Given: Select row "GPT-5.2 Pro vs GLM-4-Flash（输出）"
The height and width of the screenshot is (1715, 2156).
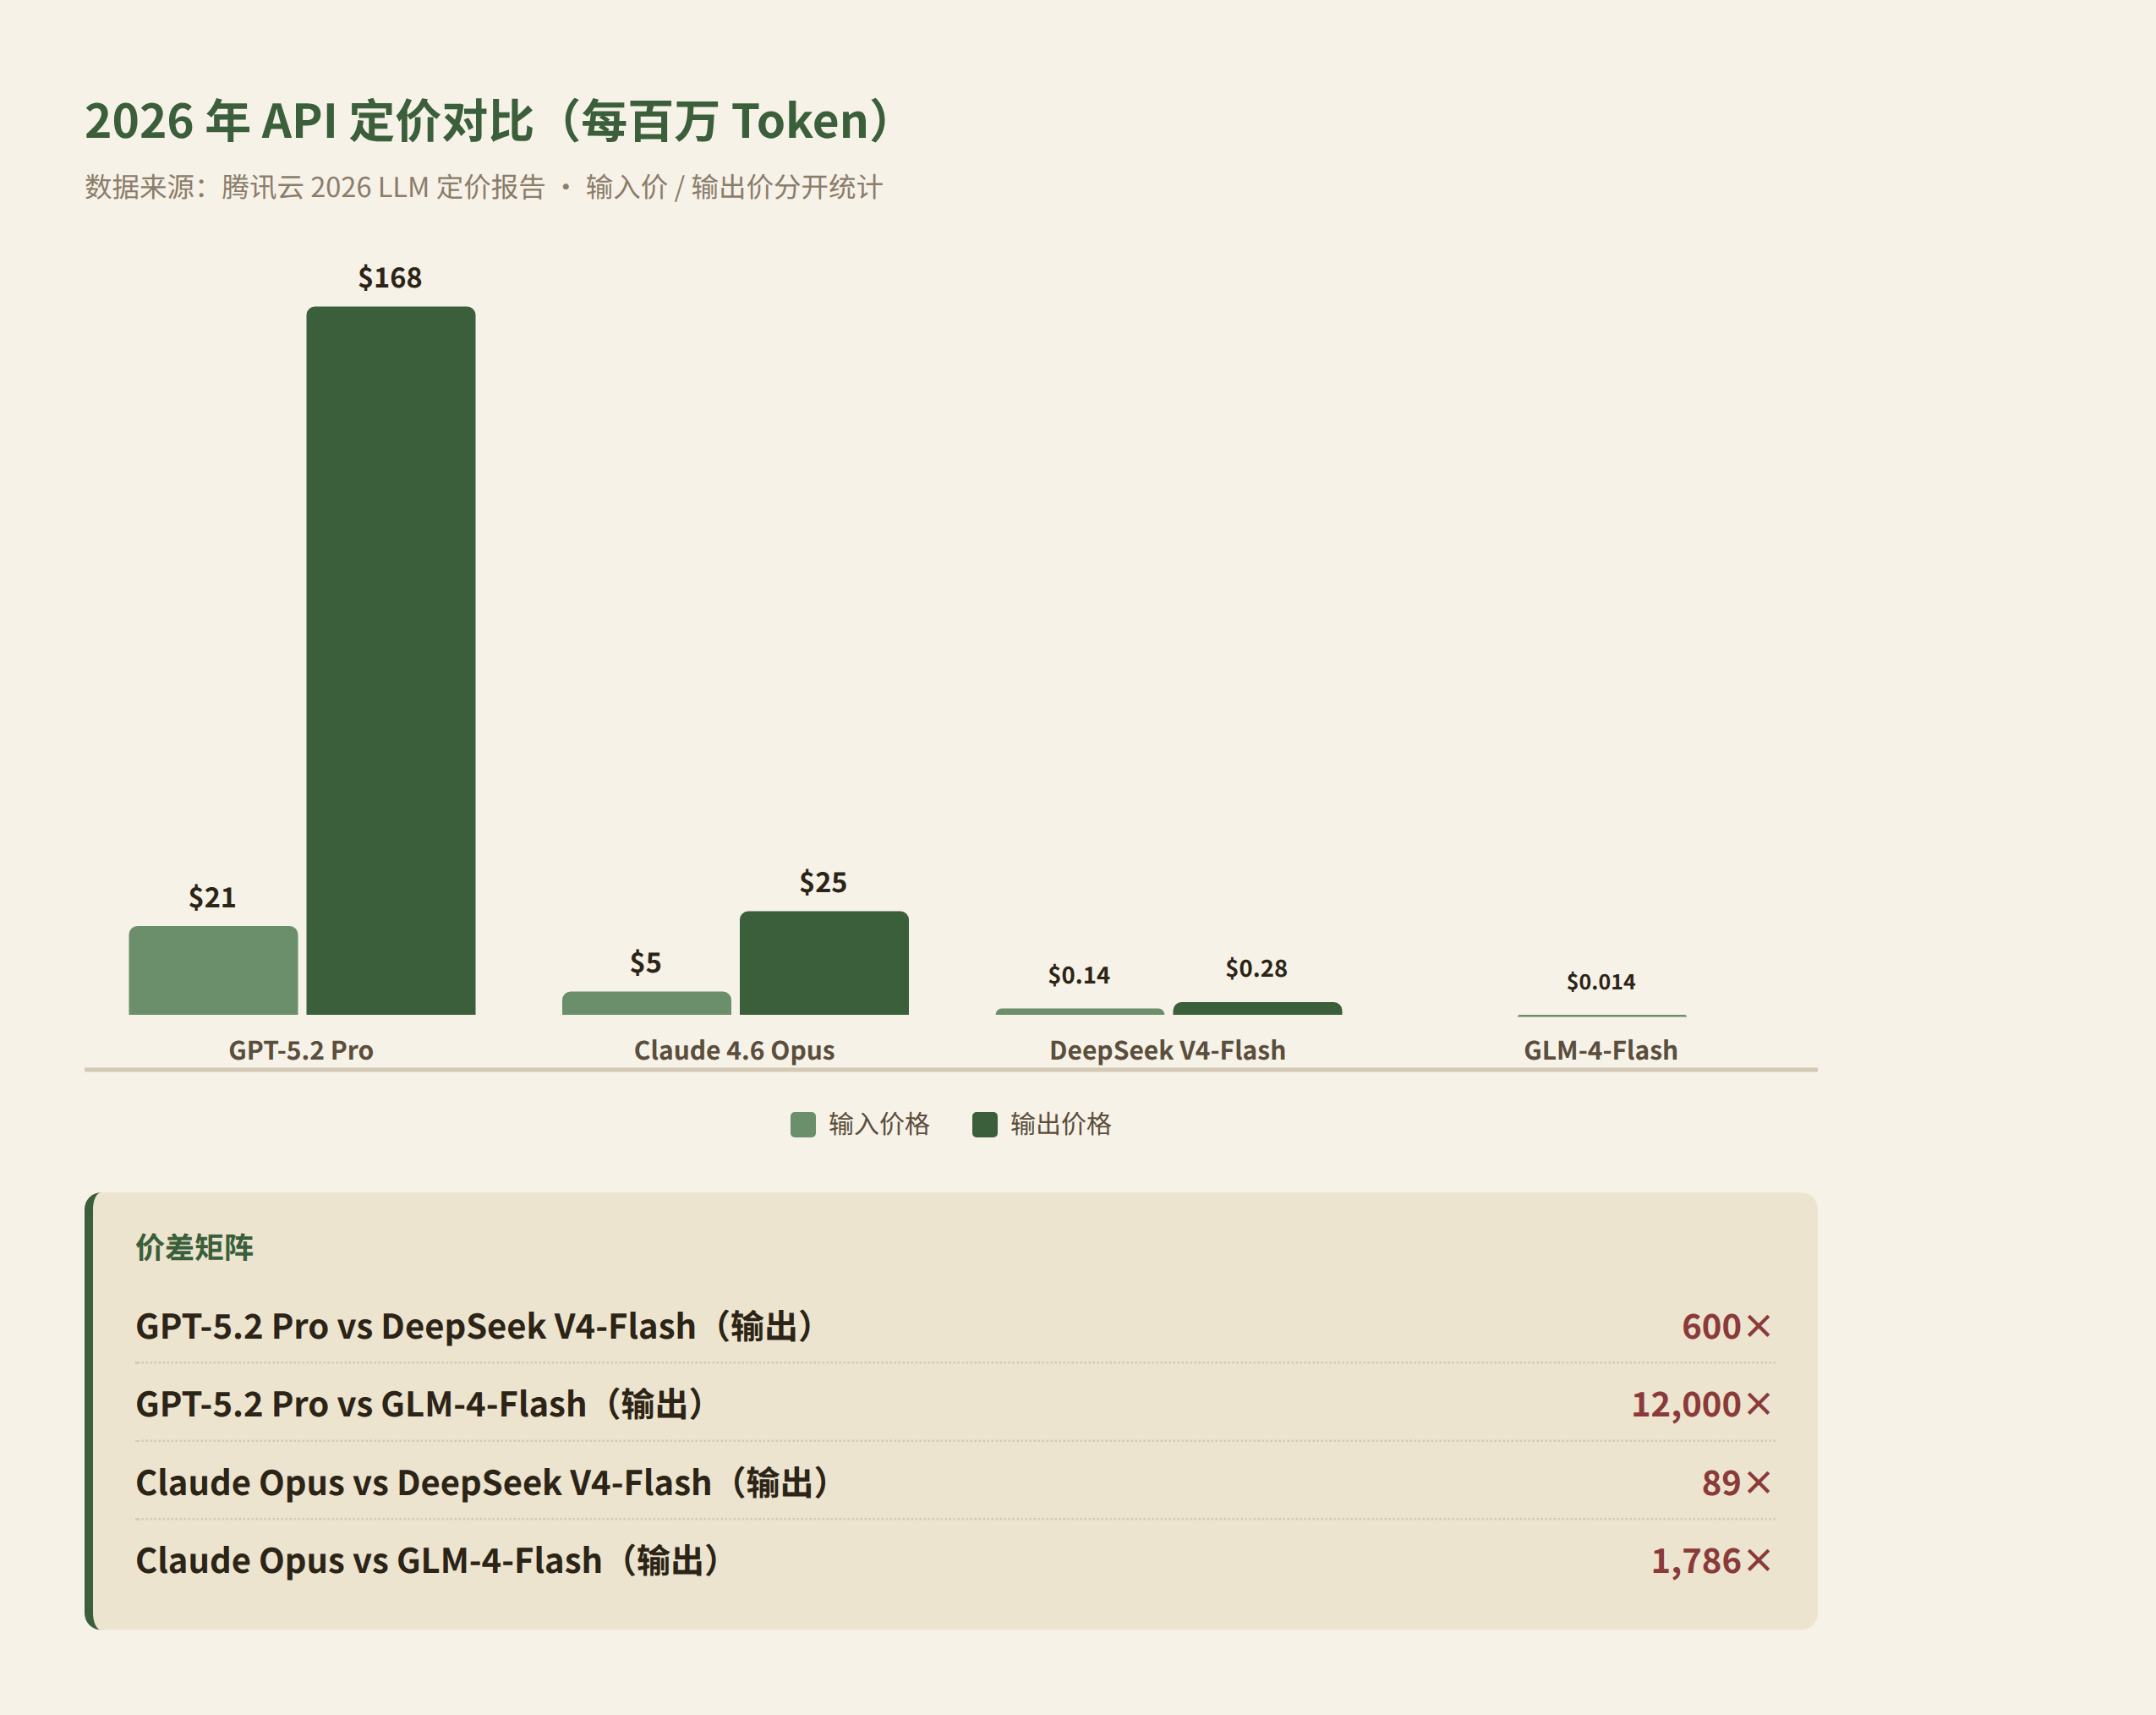Looking at the screenshot, I should 955,1404.
